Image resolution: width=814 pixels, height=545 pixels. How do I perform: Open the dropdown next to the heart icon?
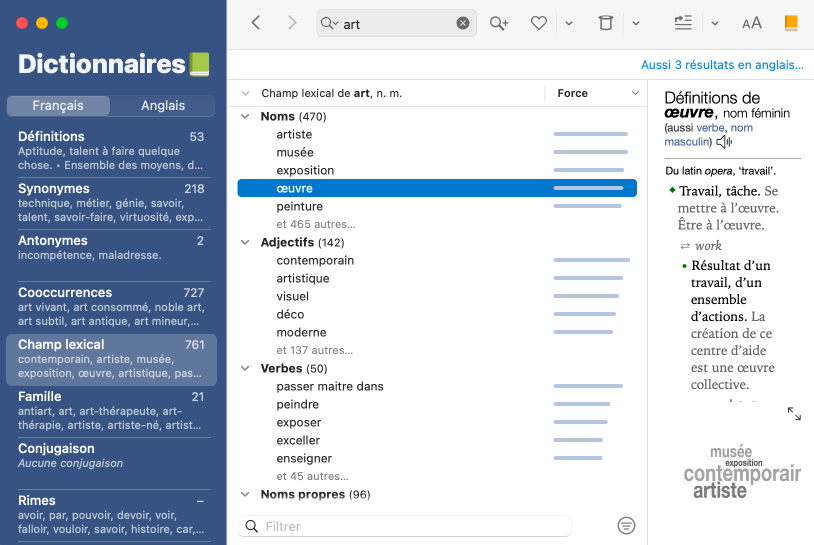point(568,24)
